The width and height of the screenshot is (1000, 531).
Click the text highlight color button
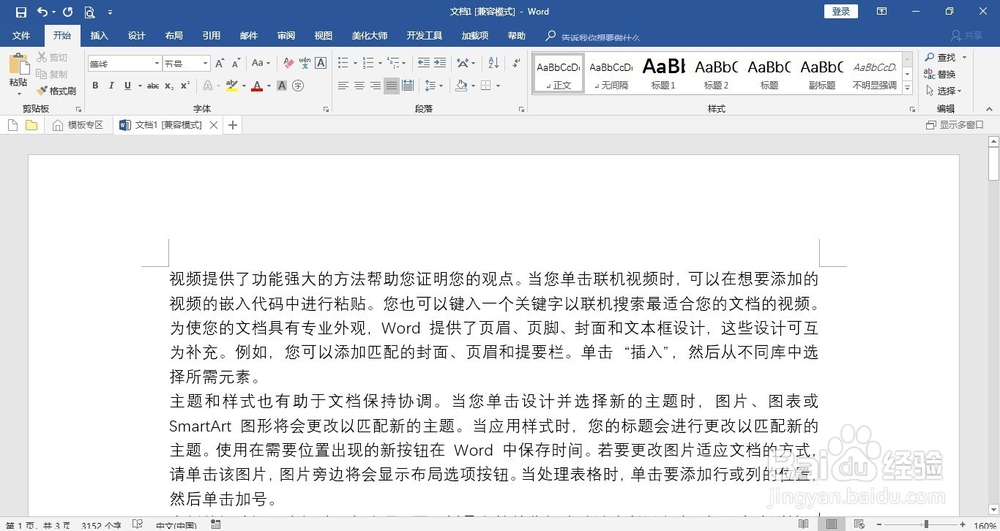[232, 85]
